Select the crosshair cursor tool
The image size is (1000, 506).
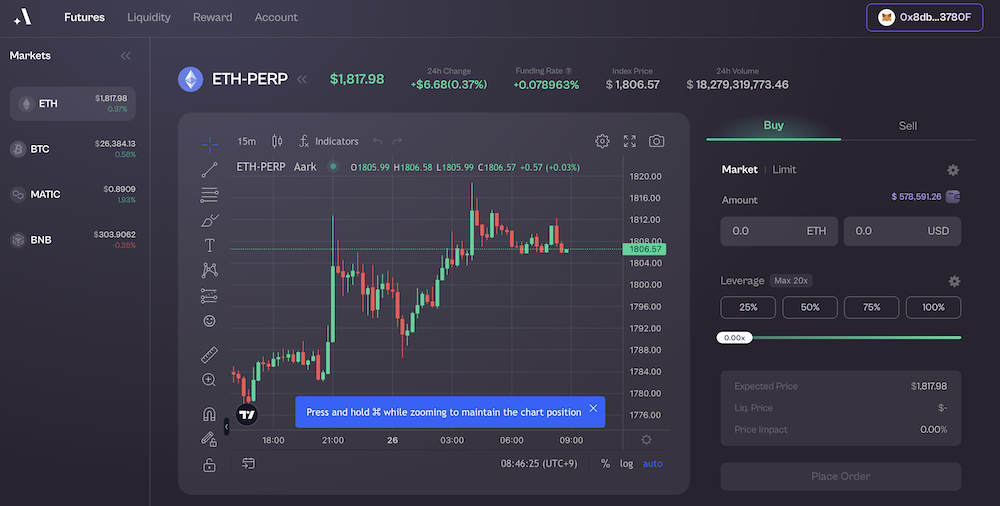coord(209,144)
